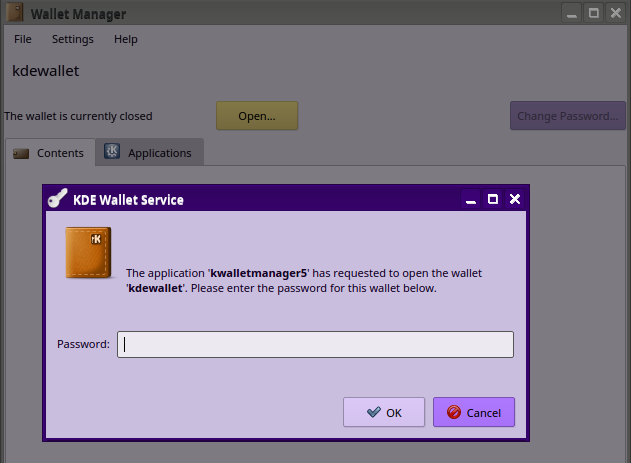This screenshot has height=463, width=631.
Task: Confirm the password with OK
Action: point(384,412)
